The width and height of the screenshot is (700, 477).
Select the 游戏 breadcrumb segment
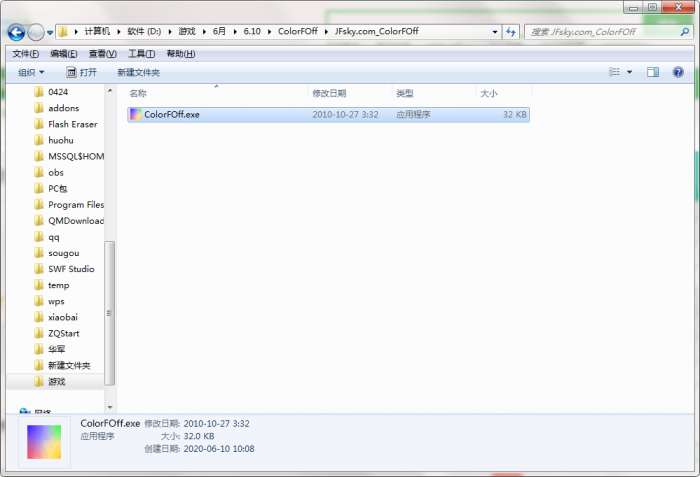(187, 31)
